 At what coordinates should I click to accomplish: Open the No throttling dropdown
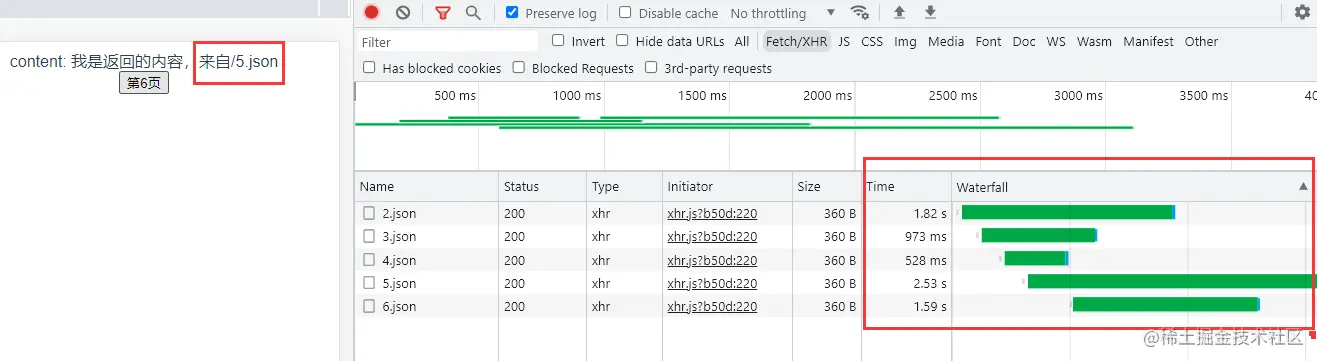(x=783, y=13)
